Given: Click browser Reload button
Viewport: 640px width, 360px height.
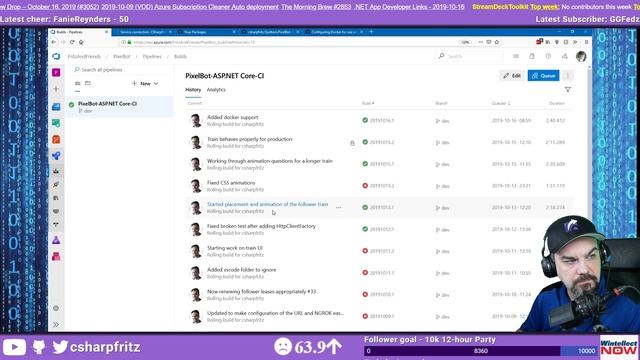Looking at the screenshot, I should [72, 42].
